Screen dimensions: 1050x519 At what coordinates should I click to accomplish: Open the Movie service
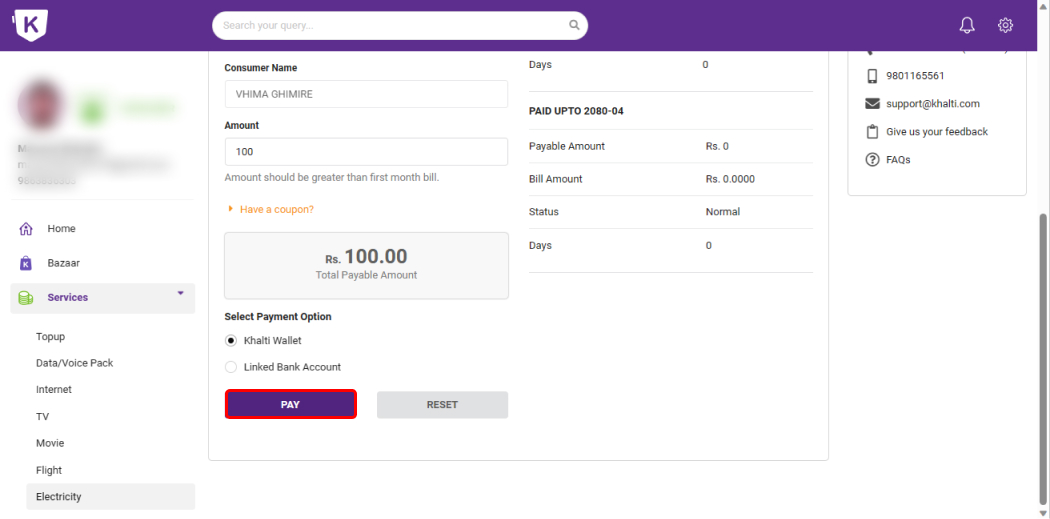click(x=50, y=443)
